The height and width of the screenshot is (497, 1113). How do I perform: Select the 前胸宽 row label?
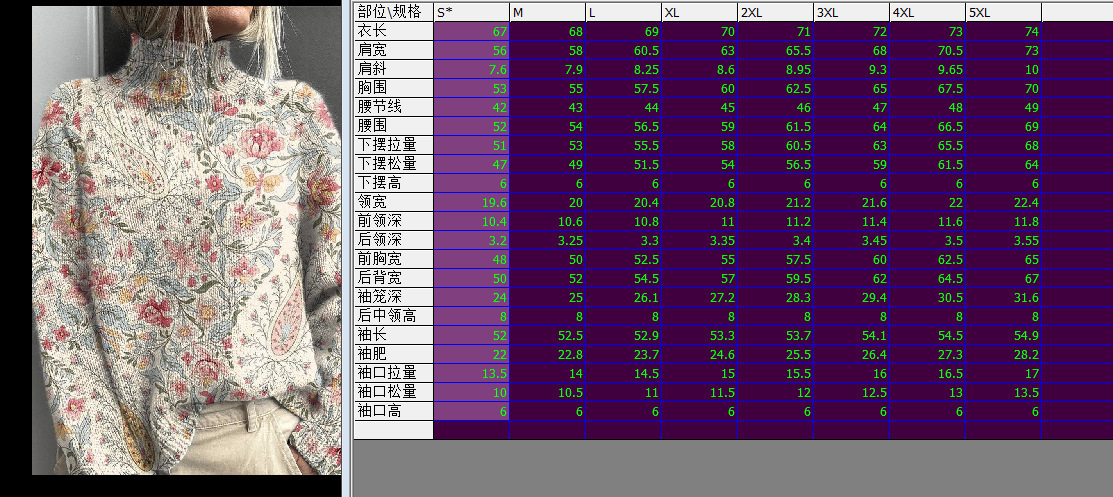coord(394,259)
